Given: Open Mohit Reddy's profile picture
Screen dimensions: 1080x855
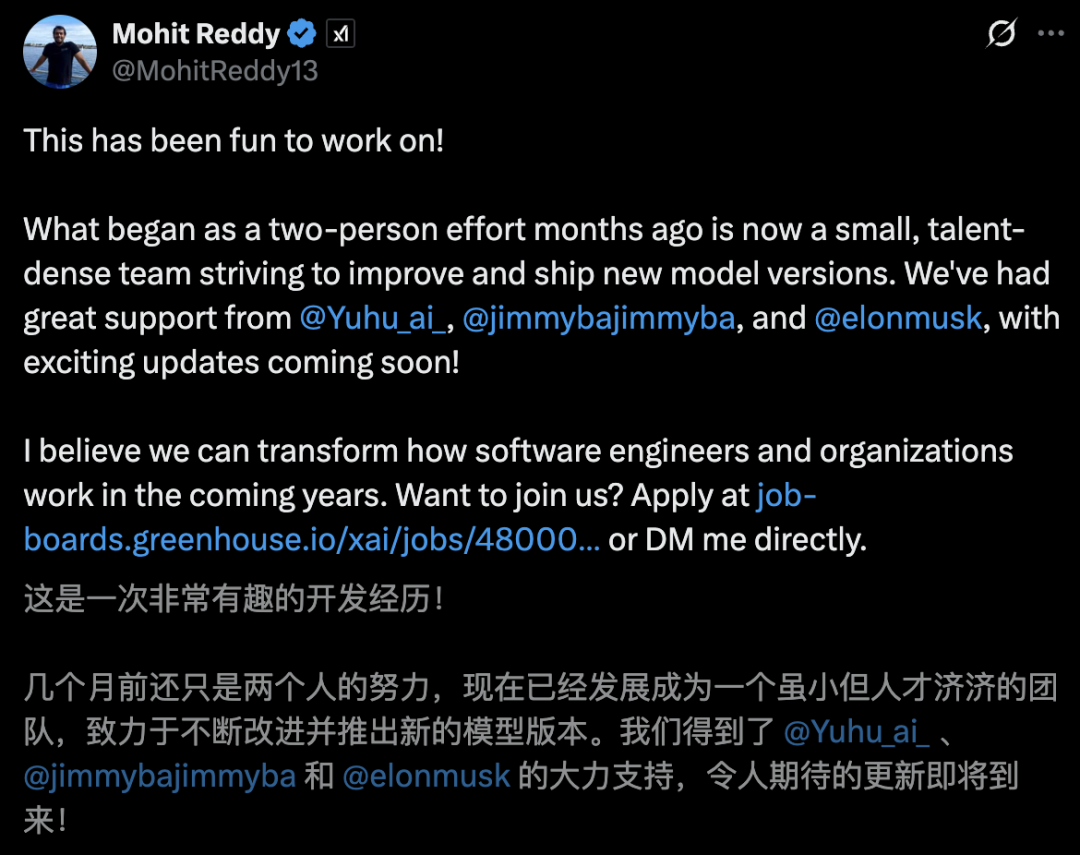Looking at the screenshot, I should click(x=60, y=52).
